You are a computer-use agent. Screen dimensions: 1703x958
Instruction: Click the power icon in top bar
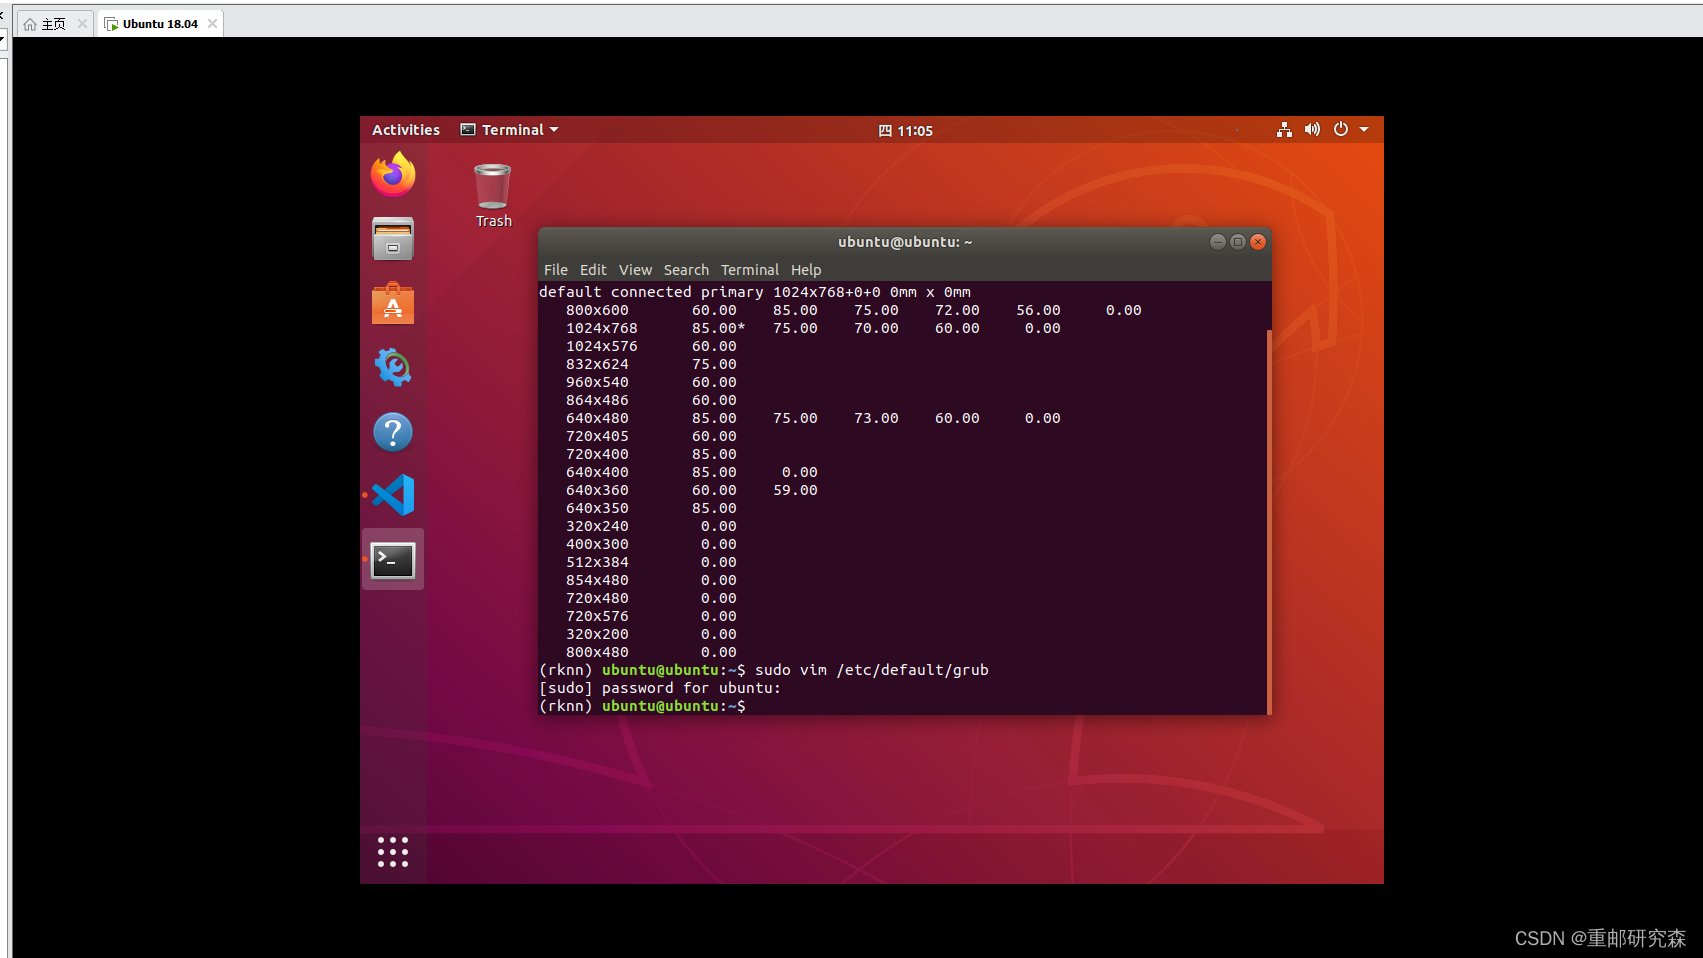1341,130
